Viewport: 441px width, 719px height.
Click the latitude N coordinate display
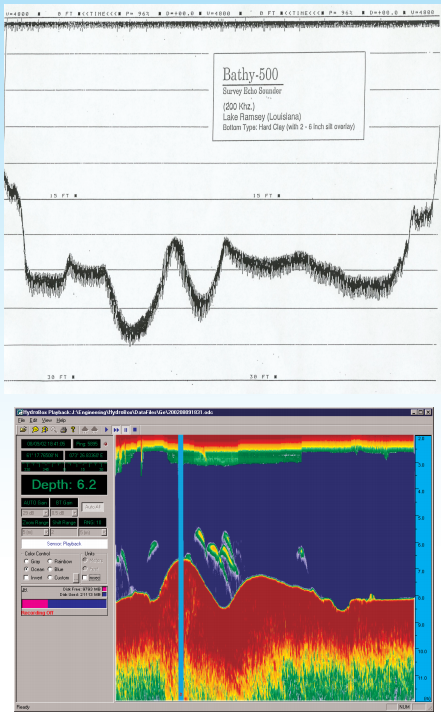click(42, 455)
